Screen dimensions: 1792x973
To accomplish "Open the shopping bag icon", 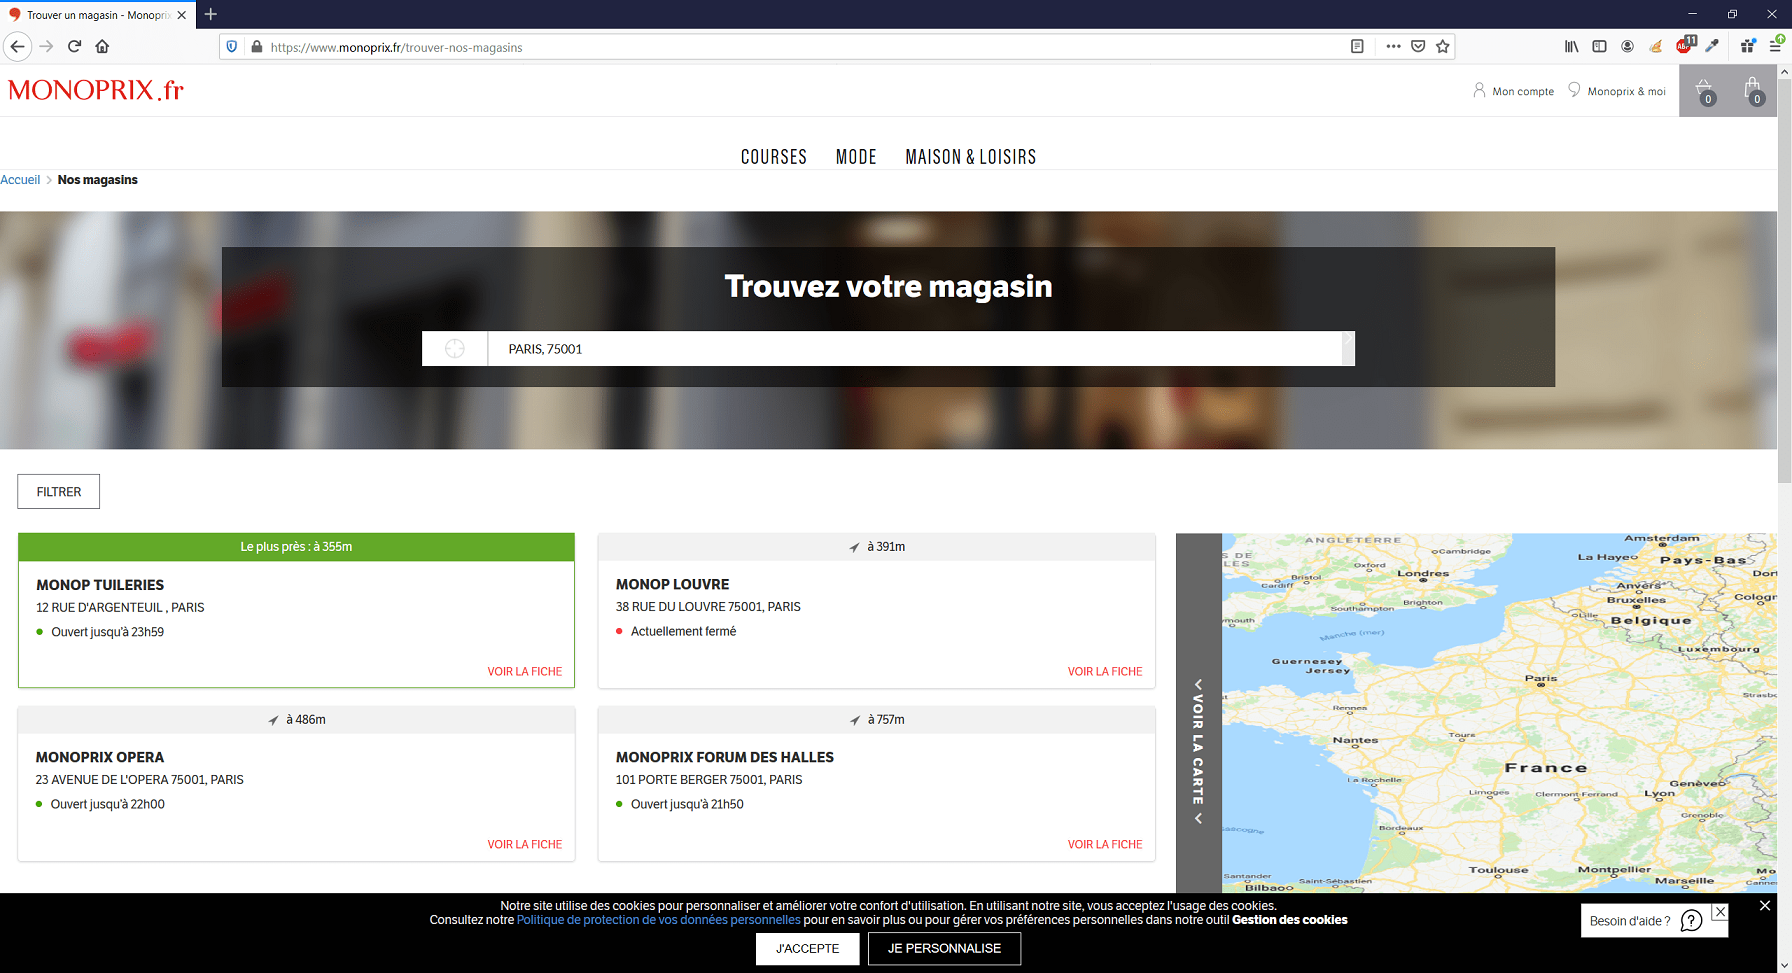I will [x=1753, y=90].
